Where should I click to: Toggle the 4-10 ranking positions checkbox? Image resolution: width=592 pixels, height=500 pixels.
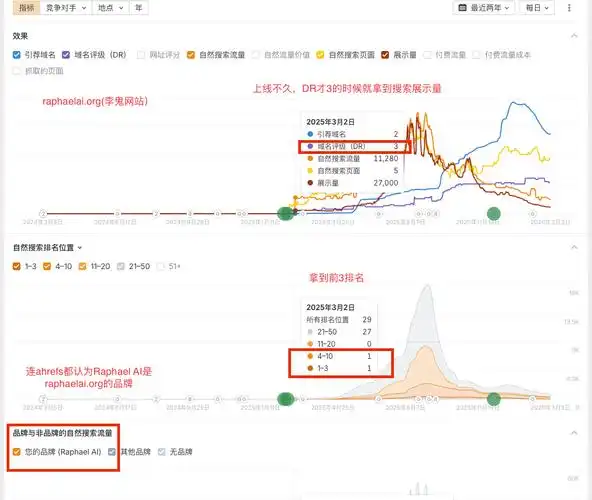pos(47,266)
